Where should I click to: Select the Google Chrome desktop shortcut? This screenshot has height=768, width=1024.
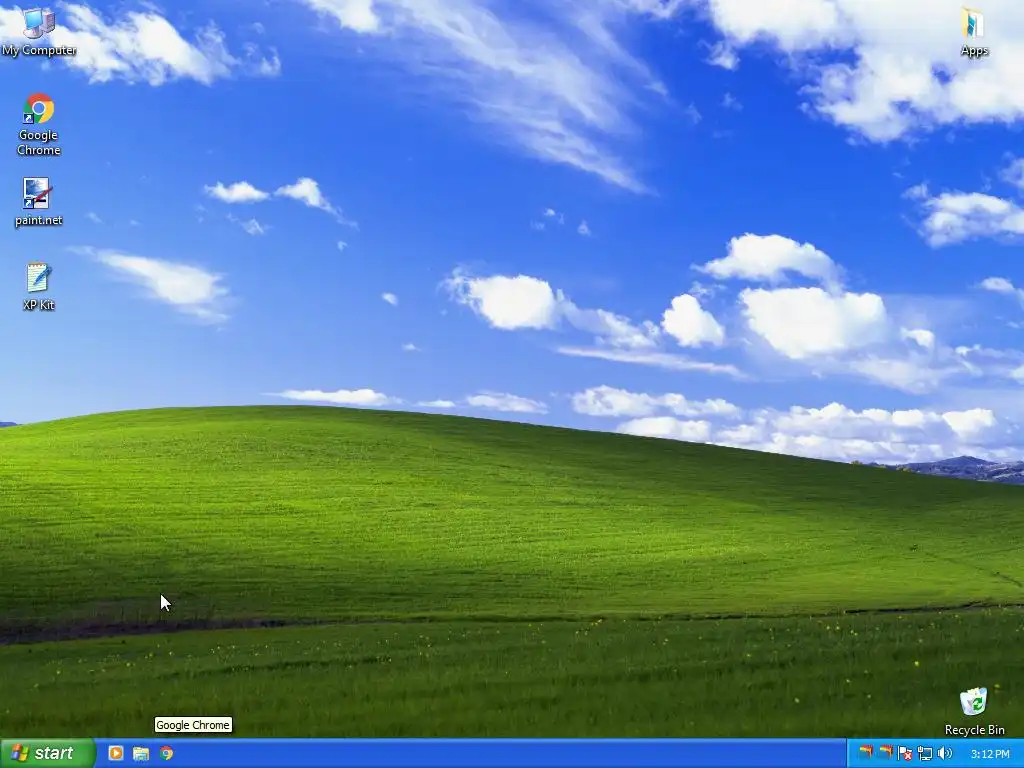pyautogui.click(x=39, y=124)
